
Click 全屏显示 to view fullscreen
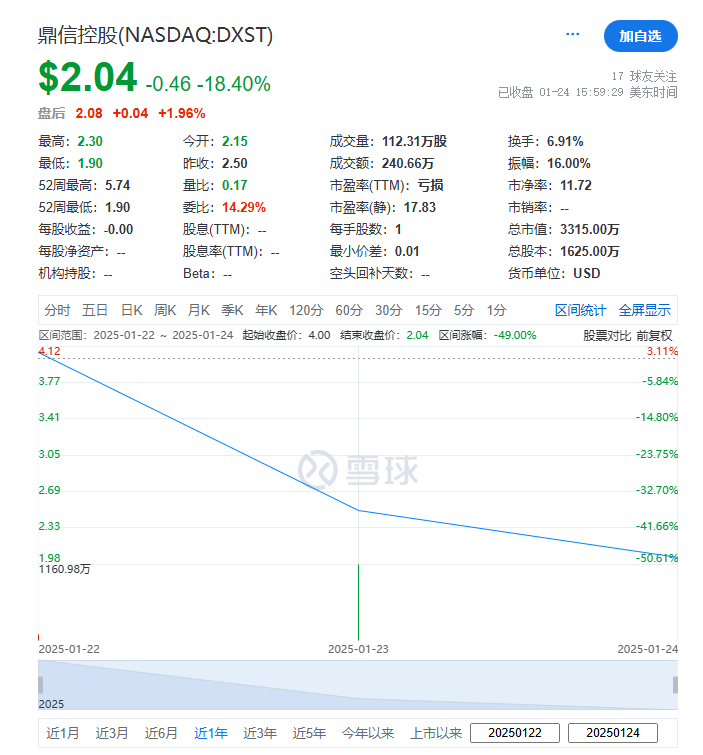(x=644, y=310)
